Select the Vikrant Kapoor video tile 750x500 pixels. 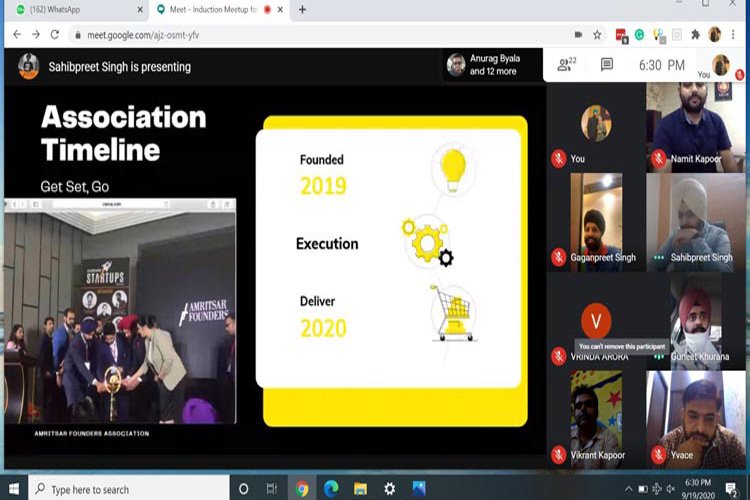(x=596, y=420)
